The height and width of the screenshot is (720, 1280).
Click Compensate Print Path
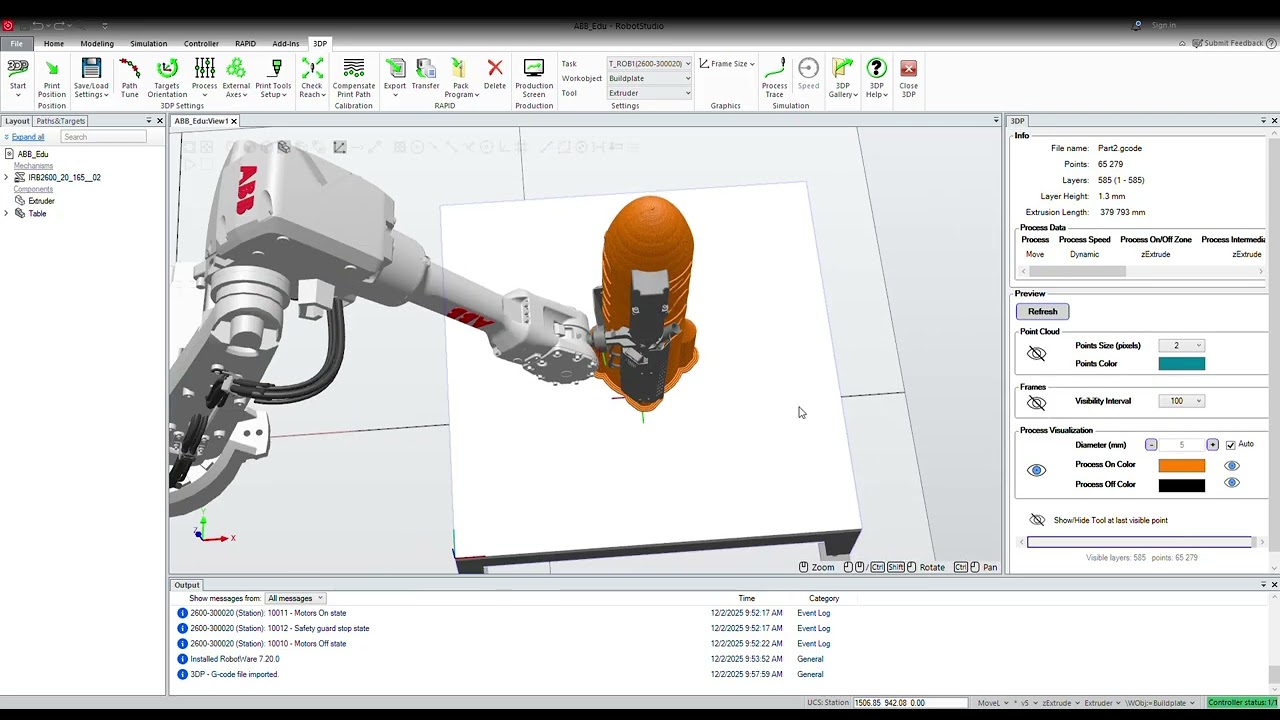click(354, 78)
